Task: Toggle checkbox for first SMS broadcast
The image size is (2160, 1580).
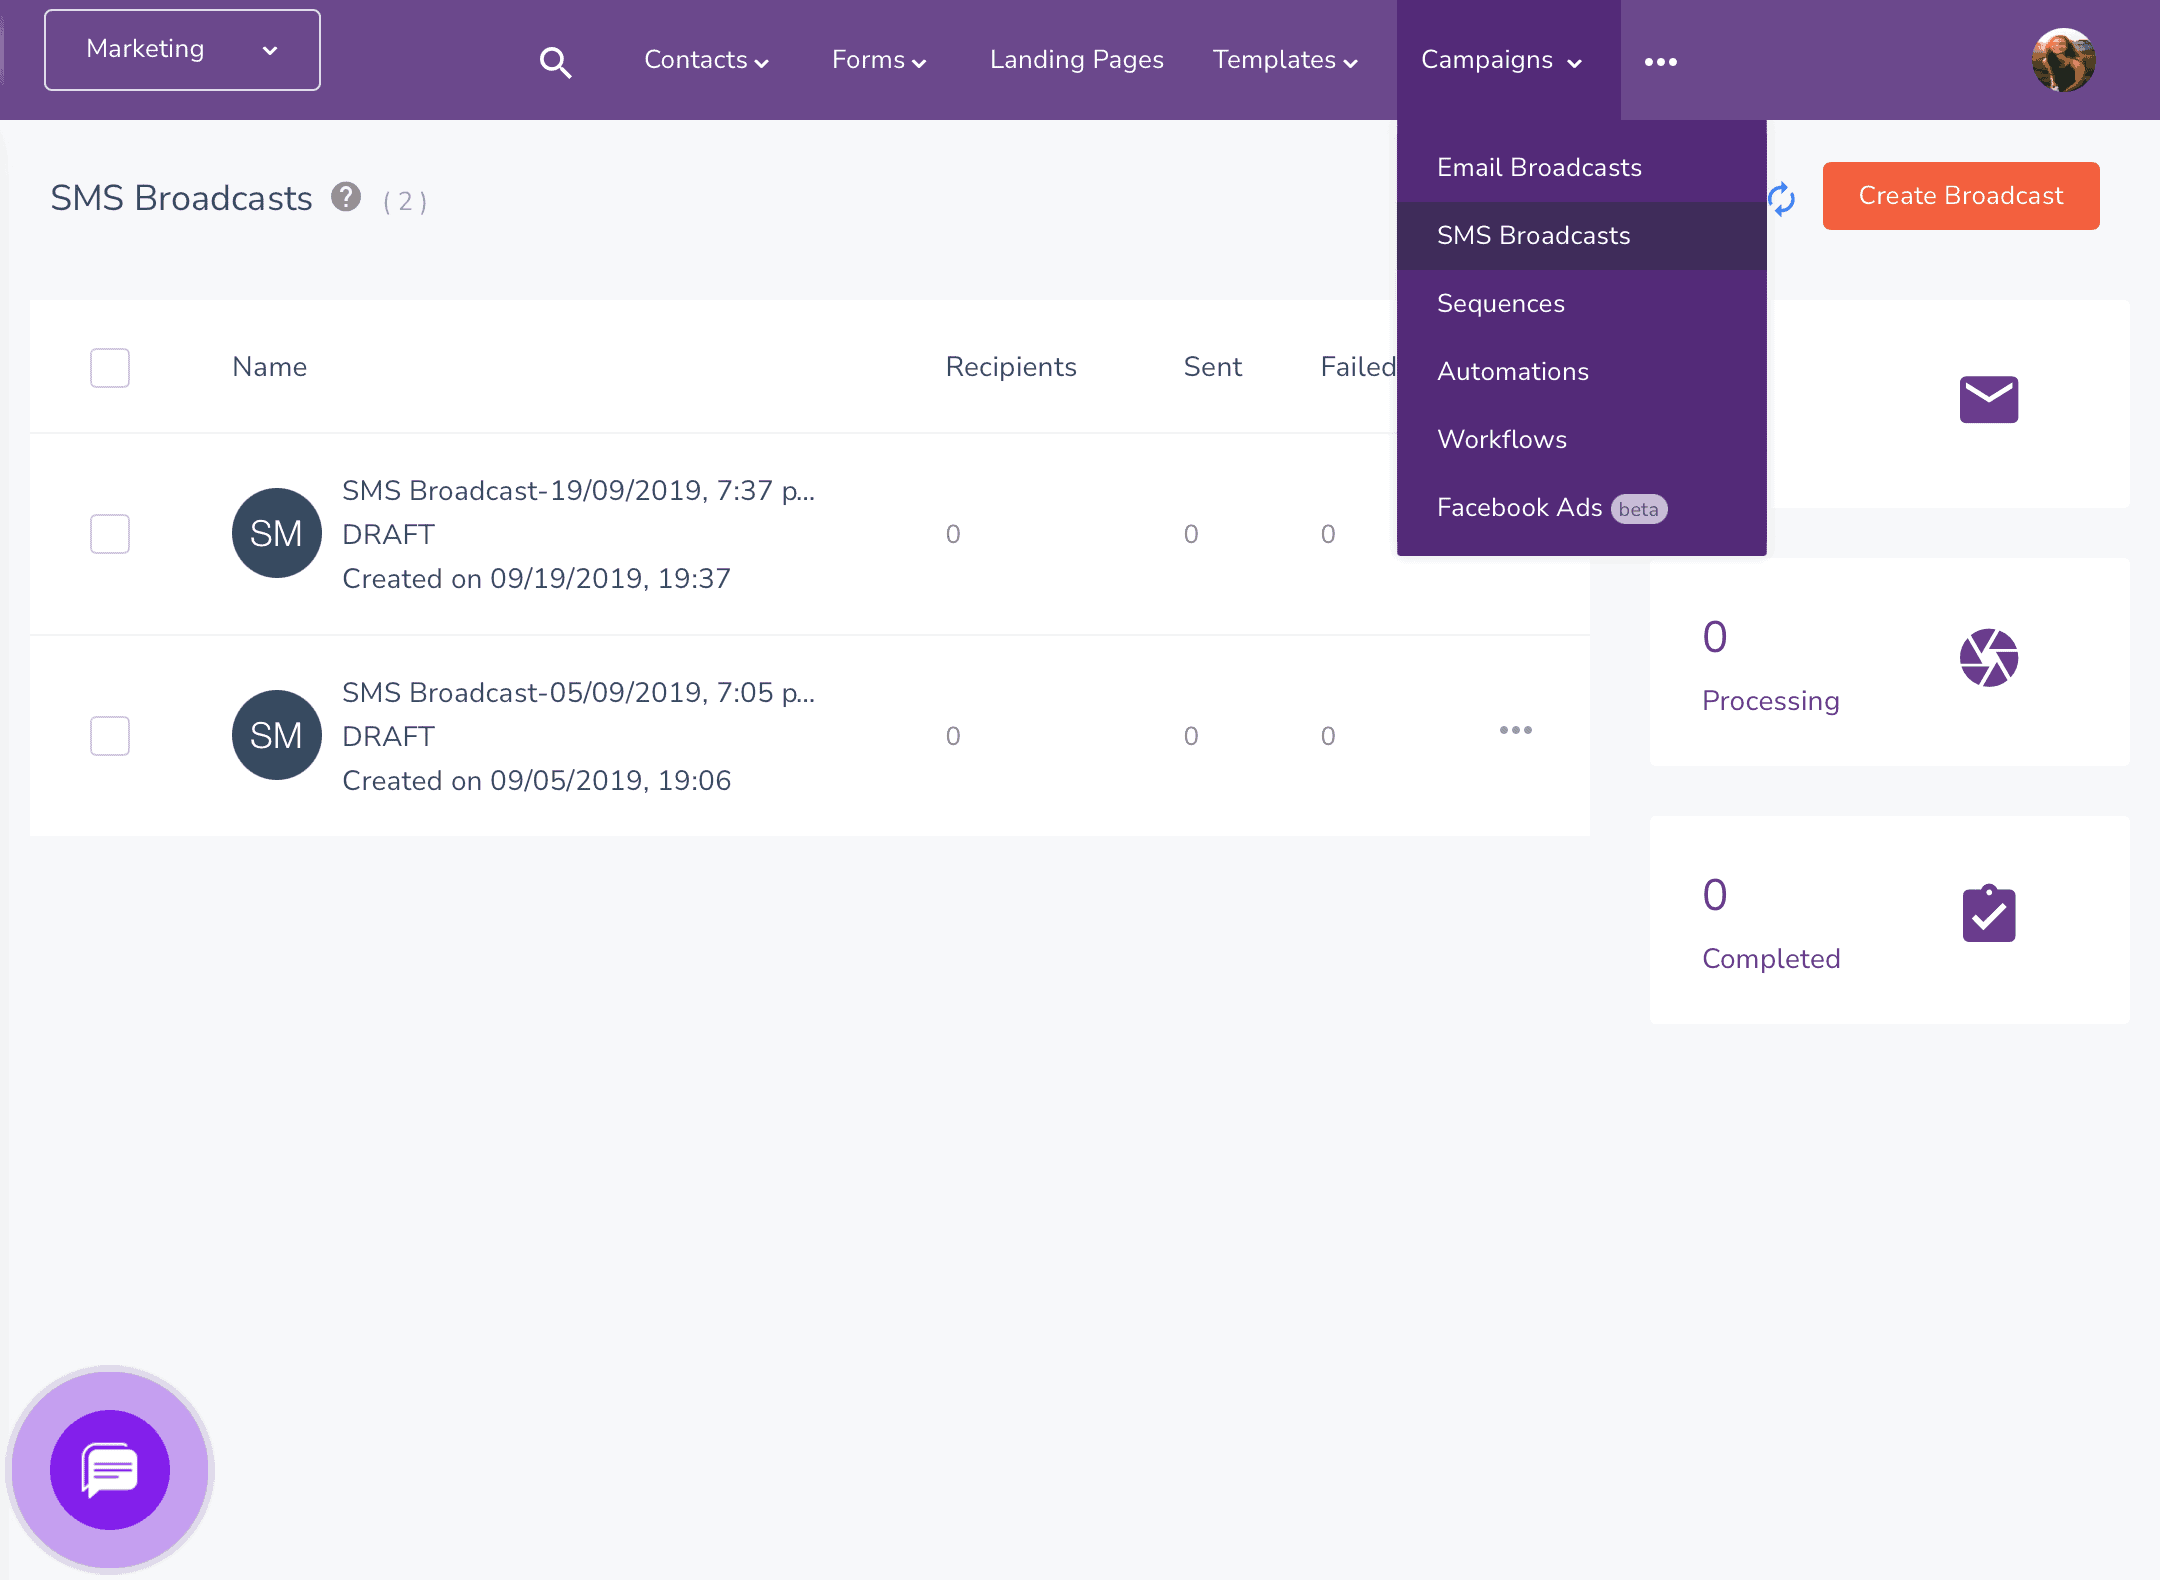Action: [x=109, y=533]
